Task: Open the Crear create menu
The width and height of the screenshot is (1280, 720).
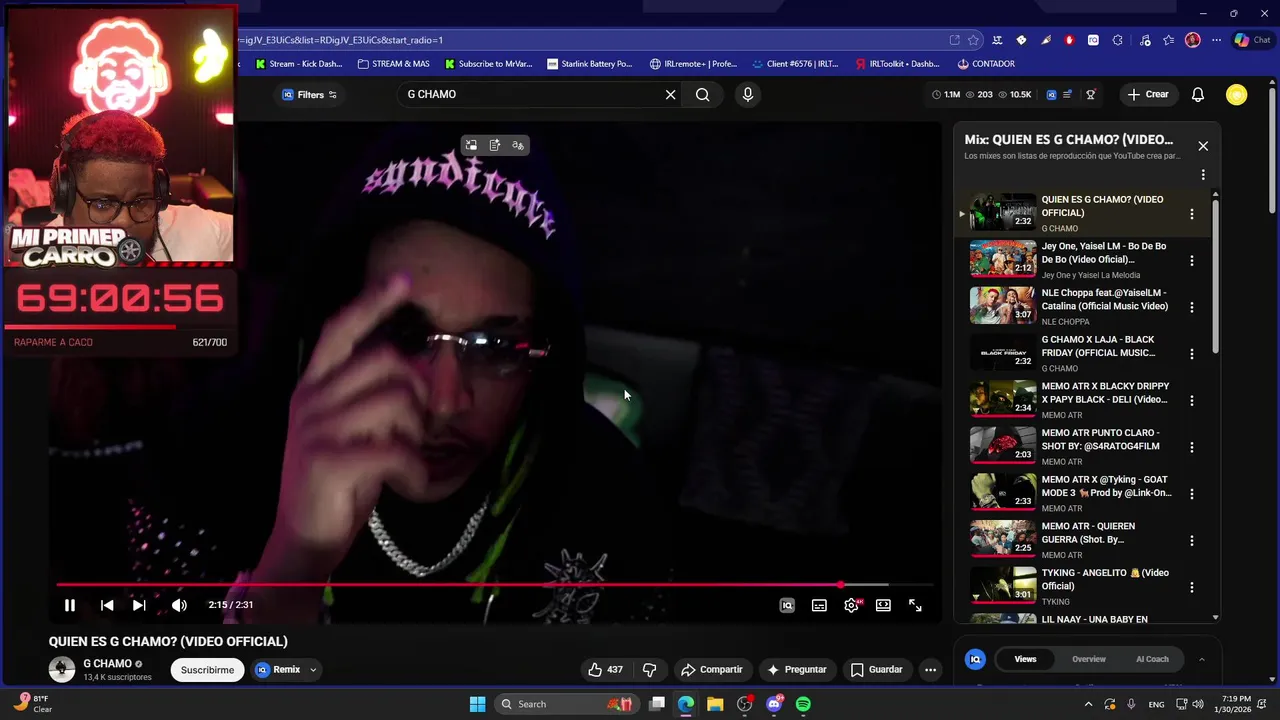Action: 1147,95
